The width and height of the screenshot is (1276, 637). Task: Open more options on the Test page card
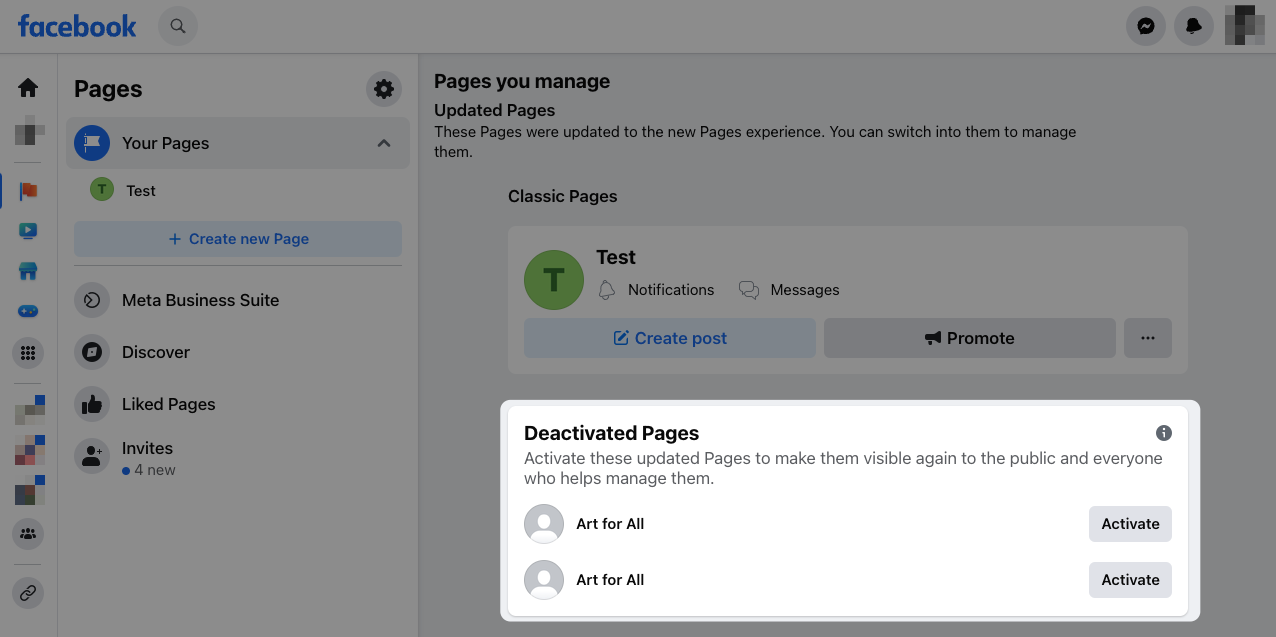1147,338
